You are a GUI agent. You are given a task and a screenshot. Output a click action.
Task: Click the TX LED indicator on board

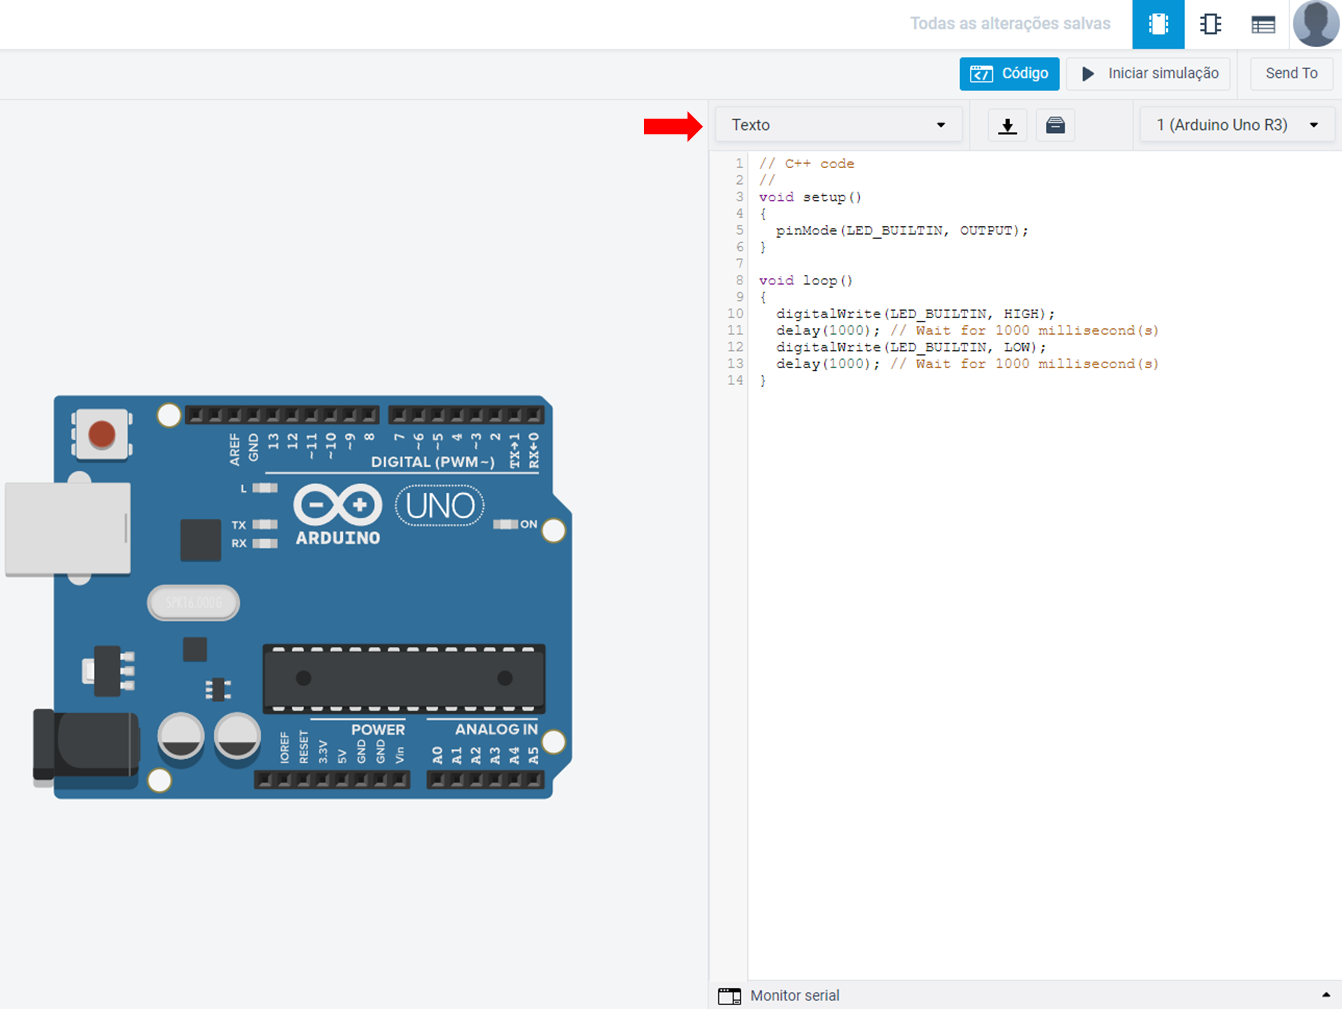265,524
